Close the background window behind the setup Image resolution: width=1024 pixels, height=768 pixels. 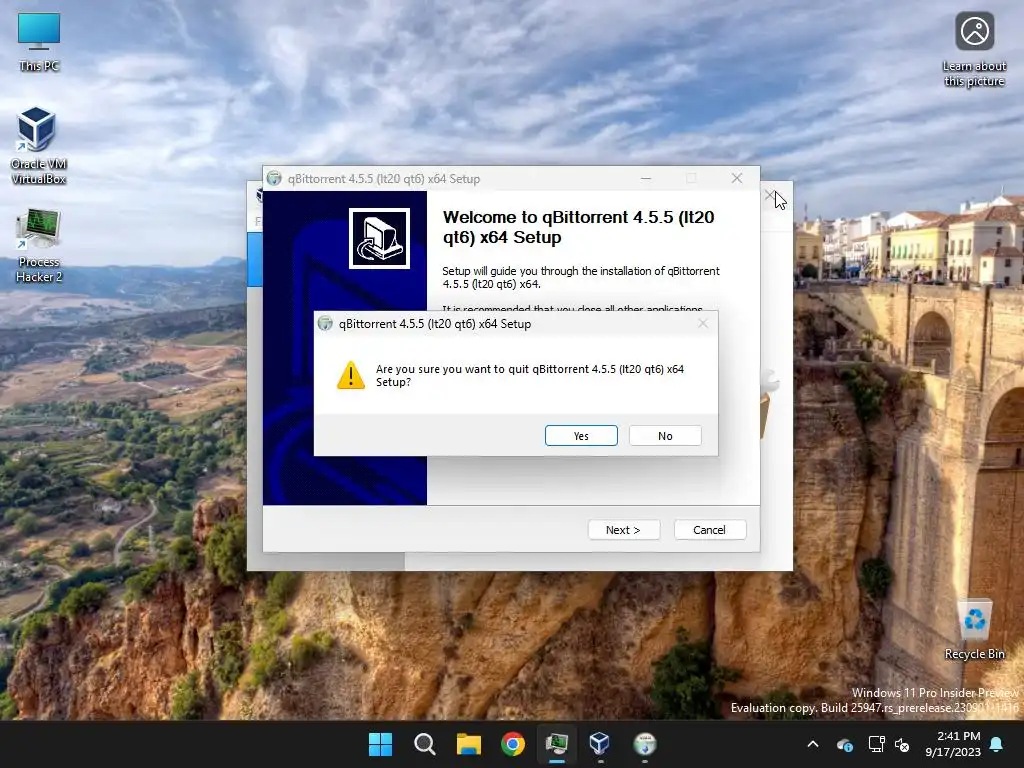click(x=770, y=195)
